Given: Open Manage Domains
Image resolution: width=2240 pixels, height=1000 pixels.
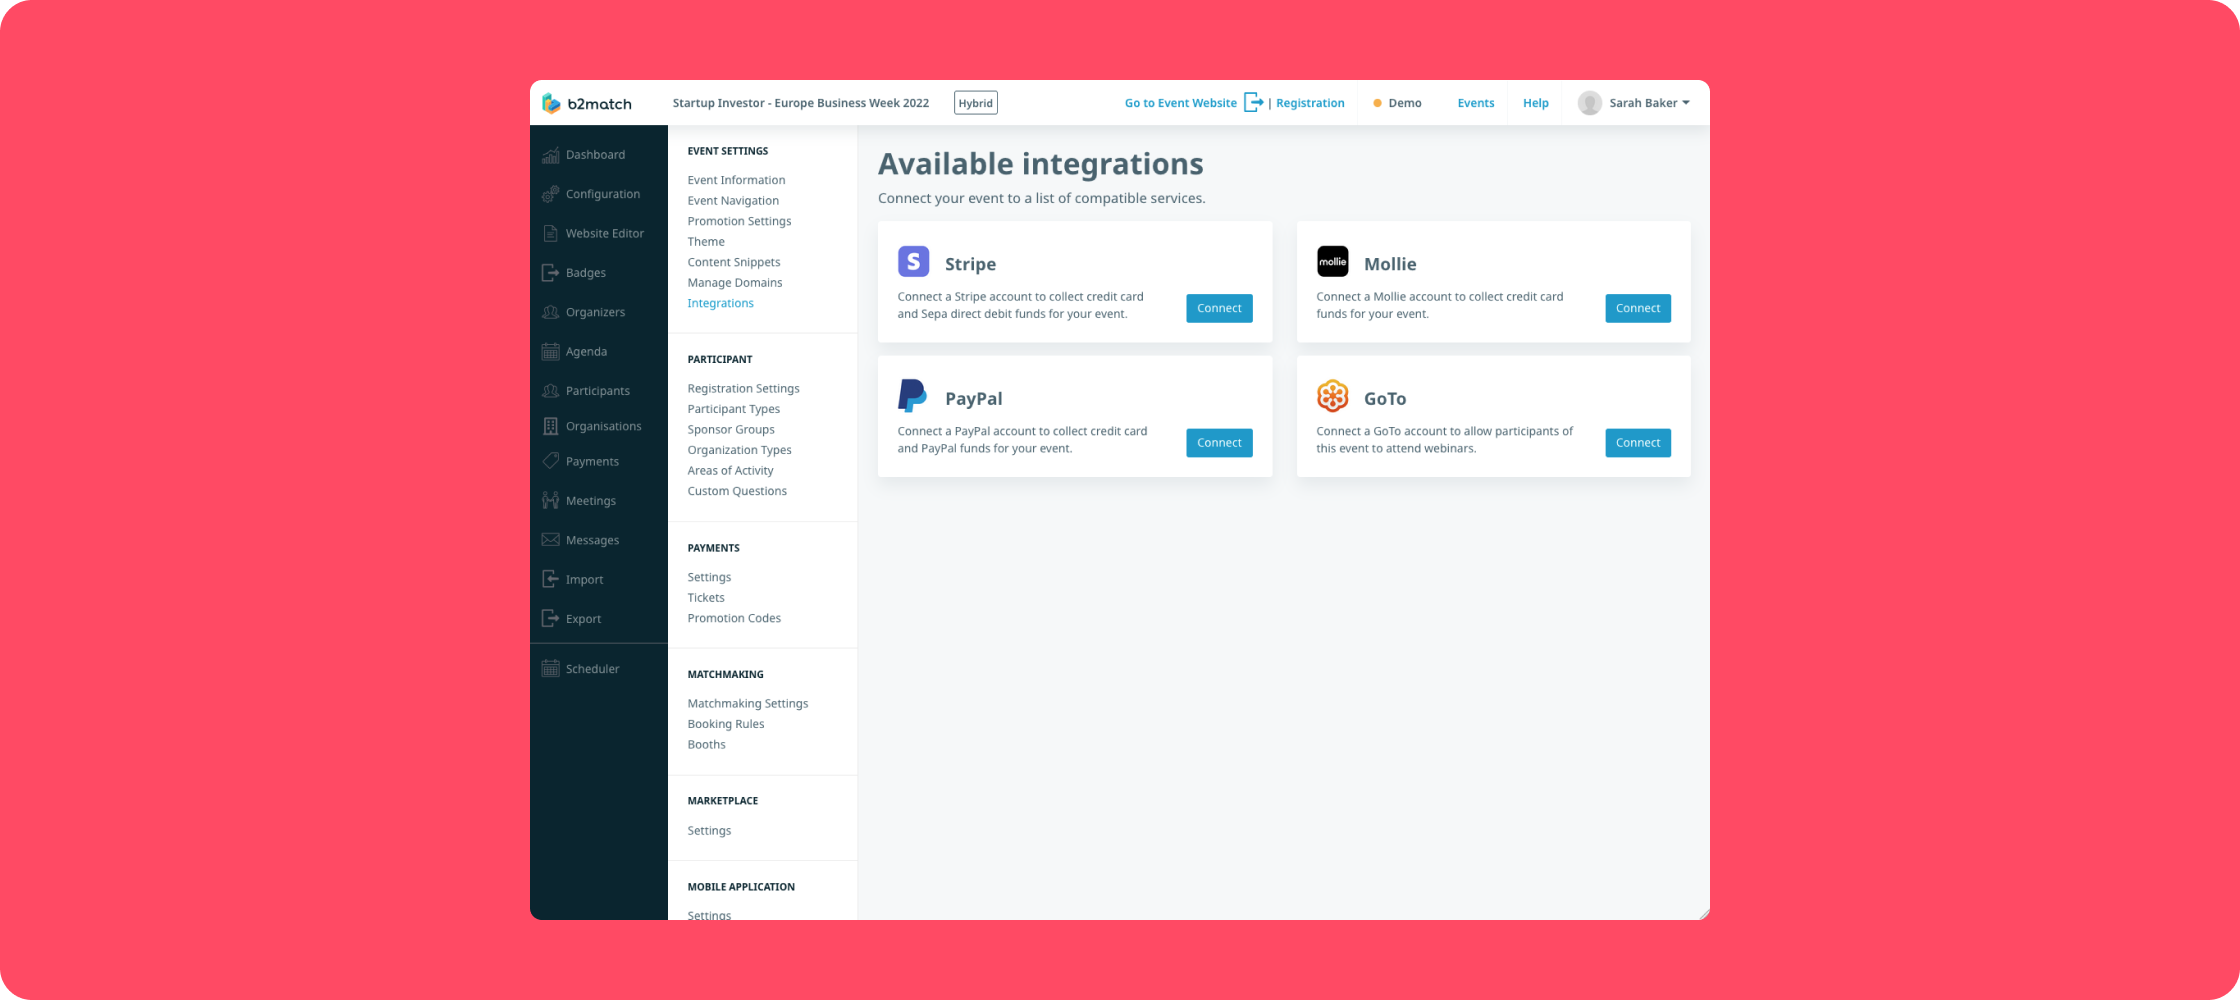Looking at the screenshot, I should tap(735, 283).
